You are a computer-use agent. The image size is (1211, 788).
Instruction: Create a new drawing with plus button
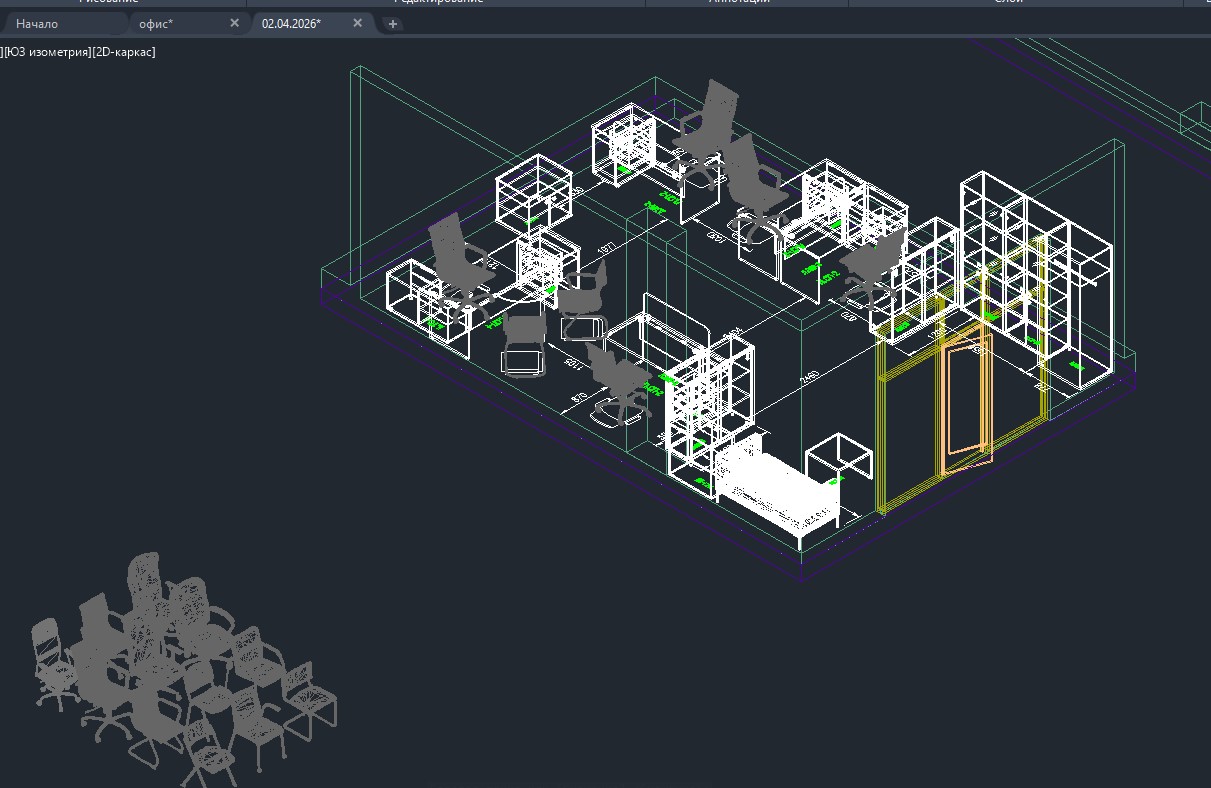tap(393, 24)
